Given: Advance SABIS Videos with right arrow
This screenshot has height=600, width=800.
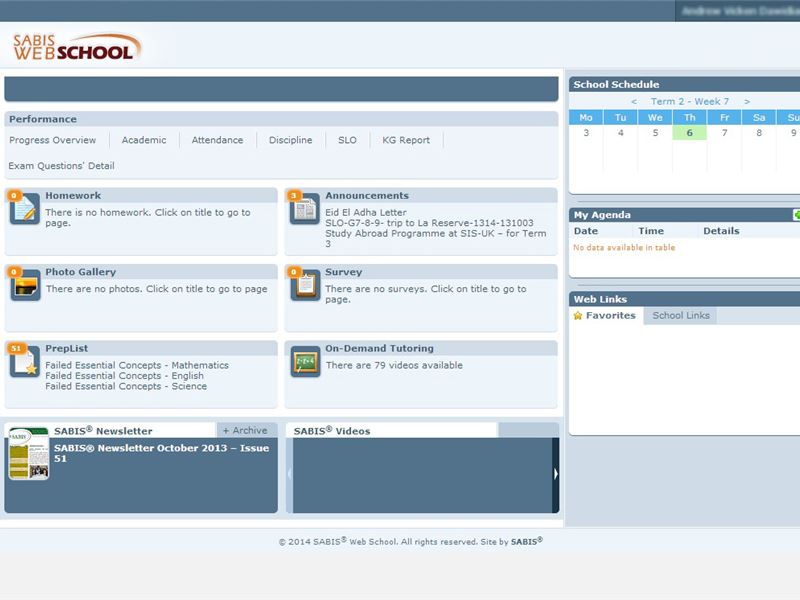Looking at the screenshot, I should [x=556, y=474].
